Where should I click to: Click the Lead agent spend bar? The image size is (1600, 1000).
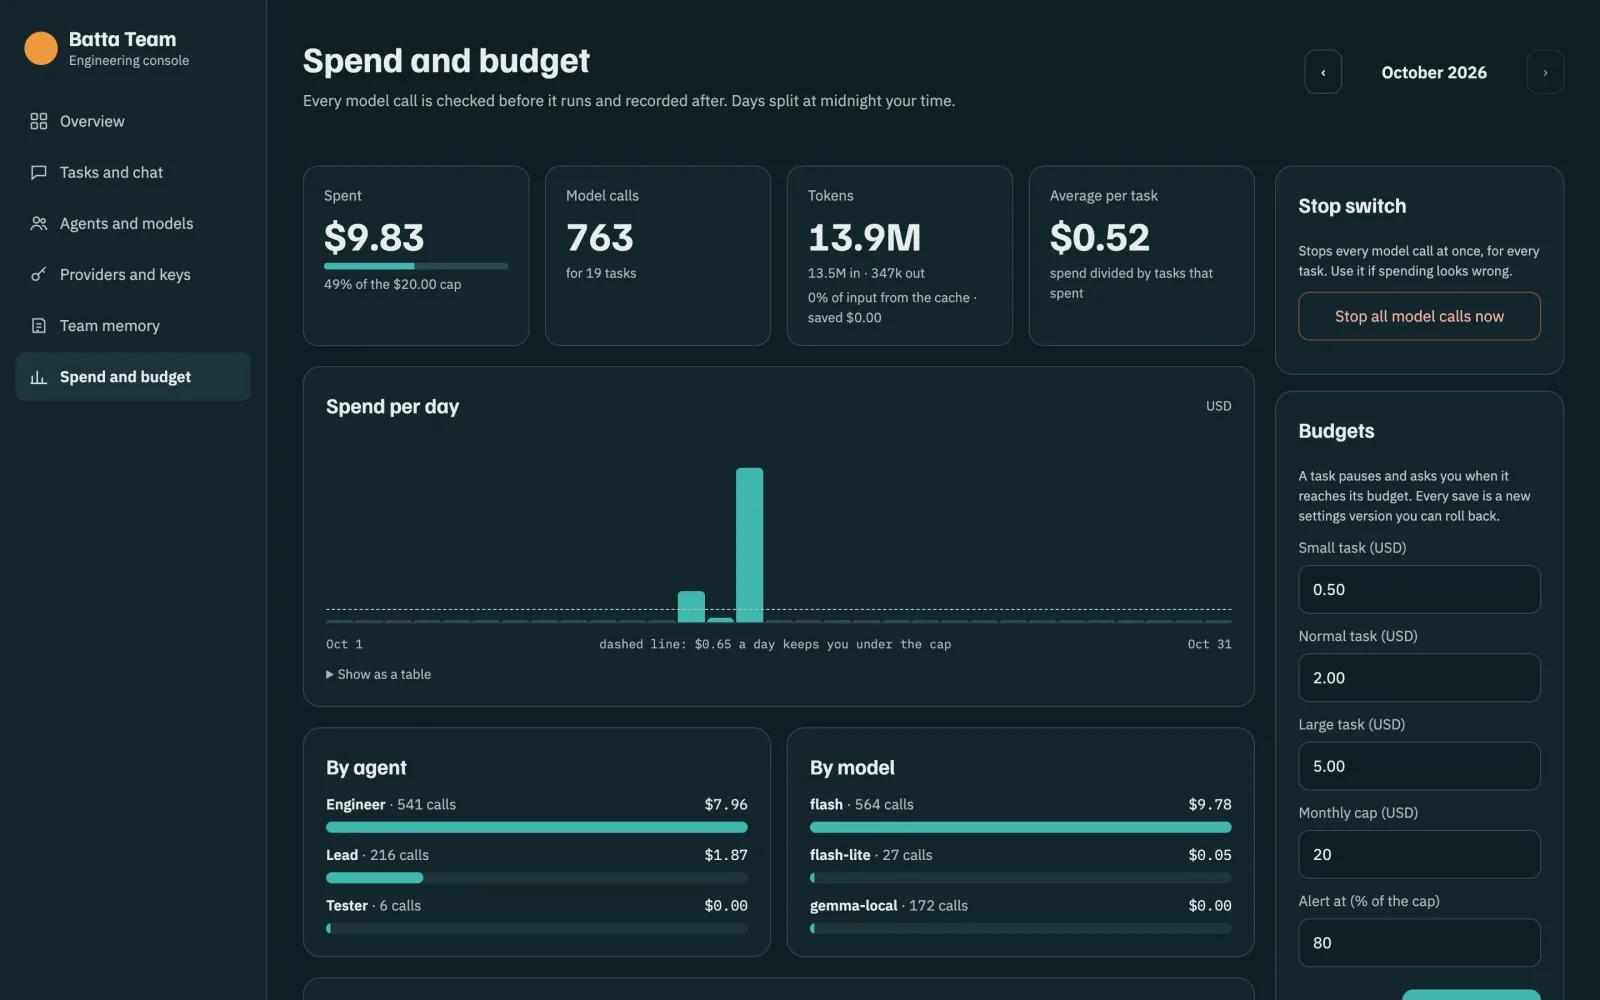[537, 878]
